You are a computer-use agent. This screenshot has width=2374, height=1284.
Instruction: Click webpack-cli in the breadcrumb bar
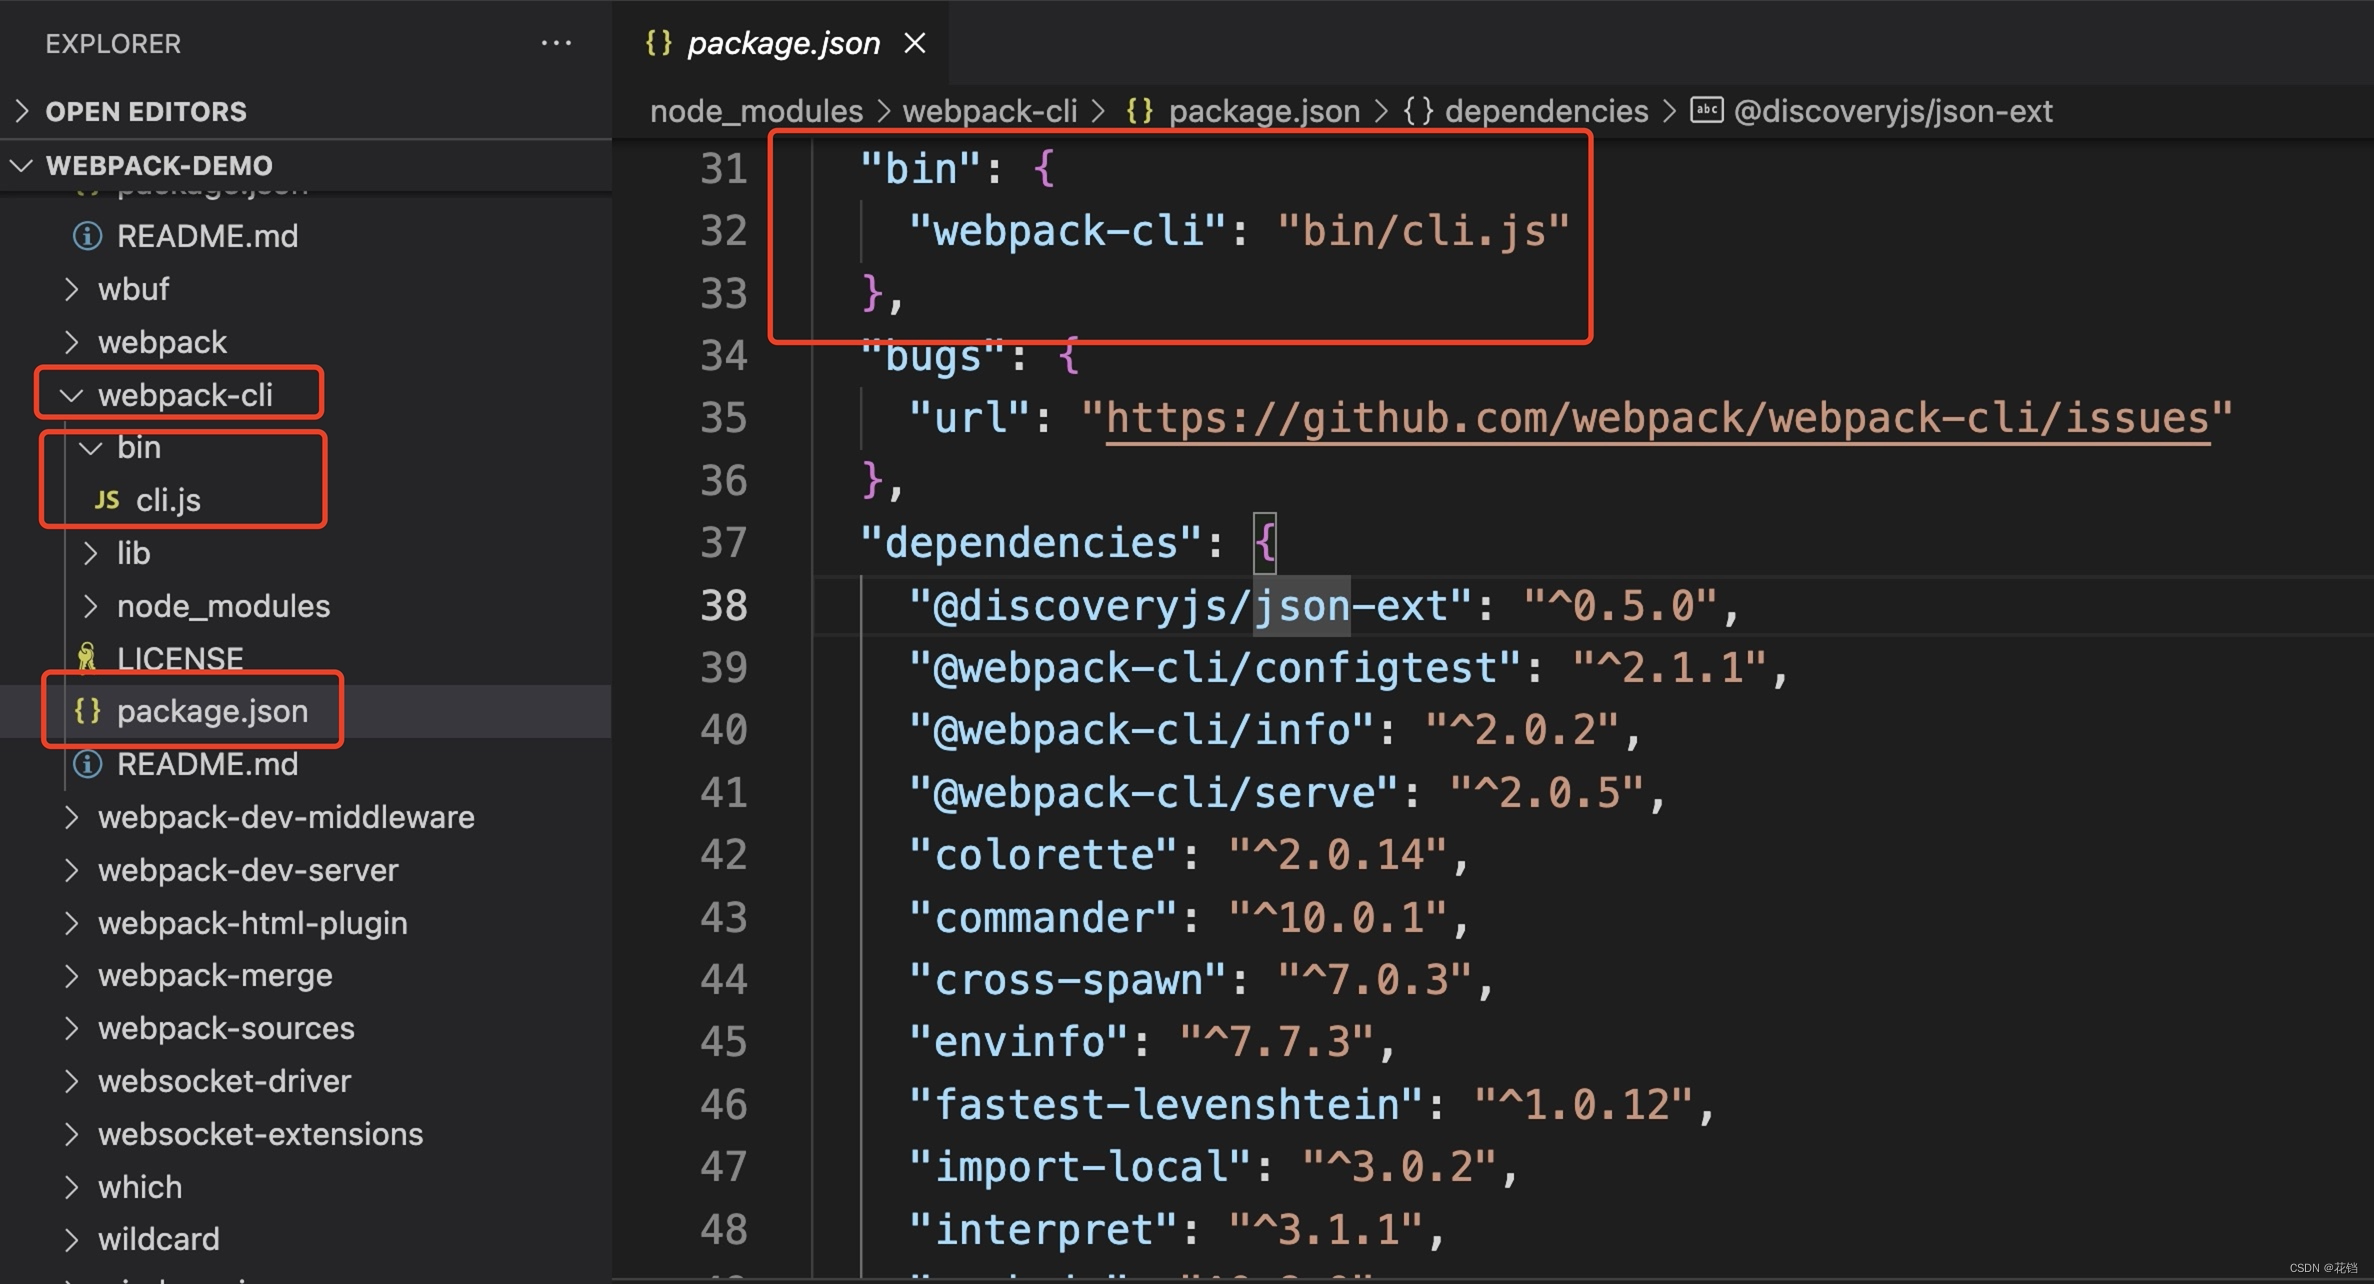tap(989, 110)
